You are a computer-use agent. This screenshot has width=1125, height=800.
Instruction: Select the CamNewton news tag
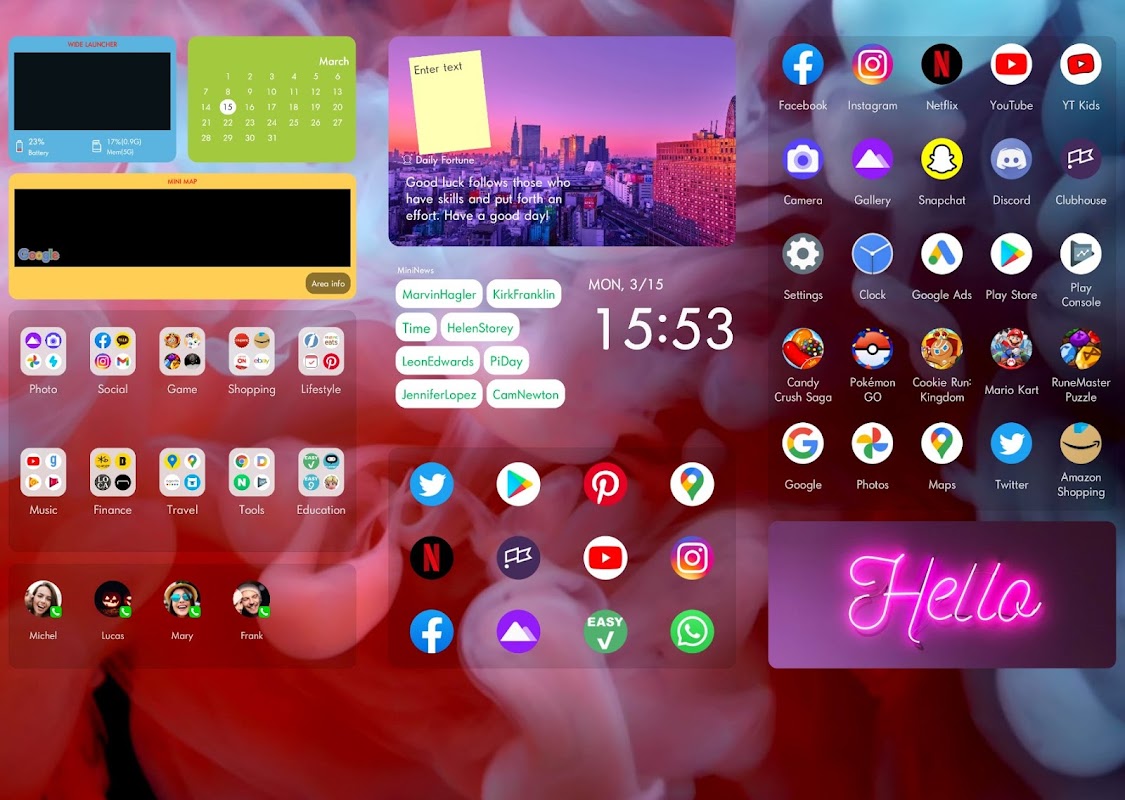click(x=525, y=394)
